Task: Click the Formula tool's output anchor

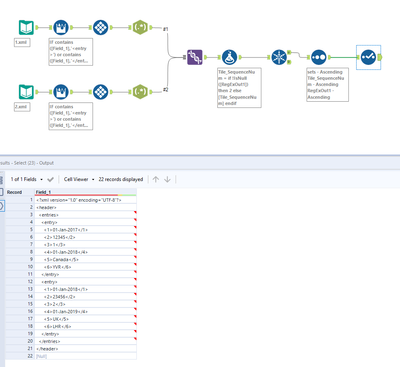Action: tap(240, 57)
